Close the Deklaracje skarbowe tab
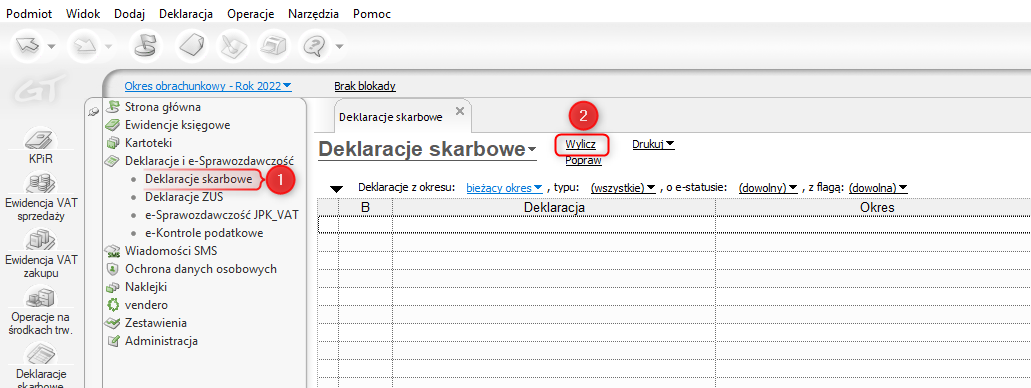Viewport: 1031px width, 388px height. point(460,110)
